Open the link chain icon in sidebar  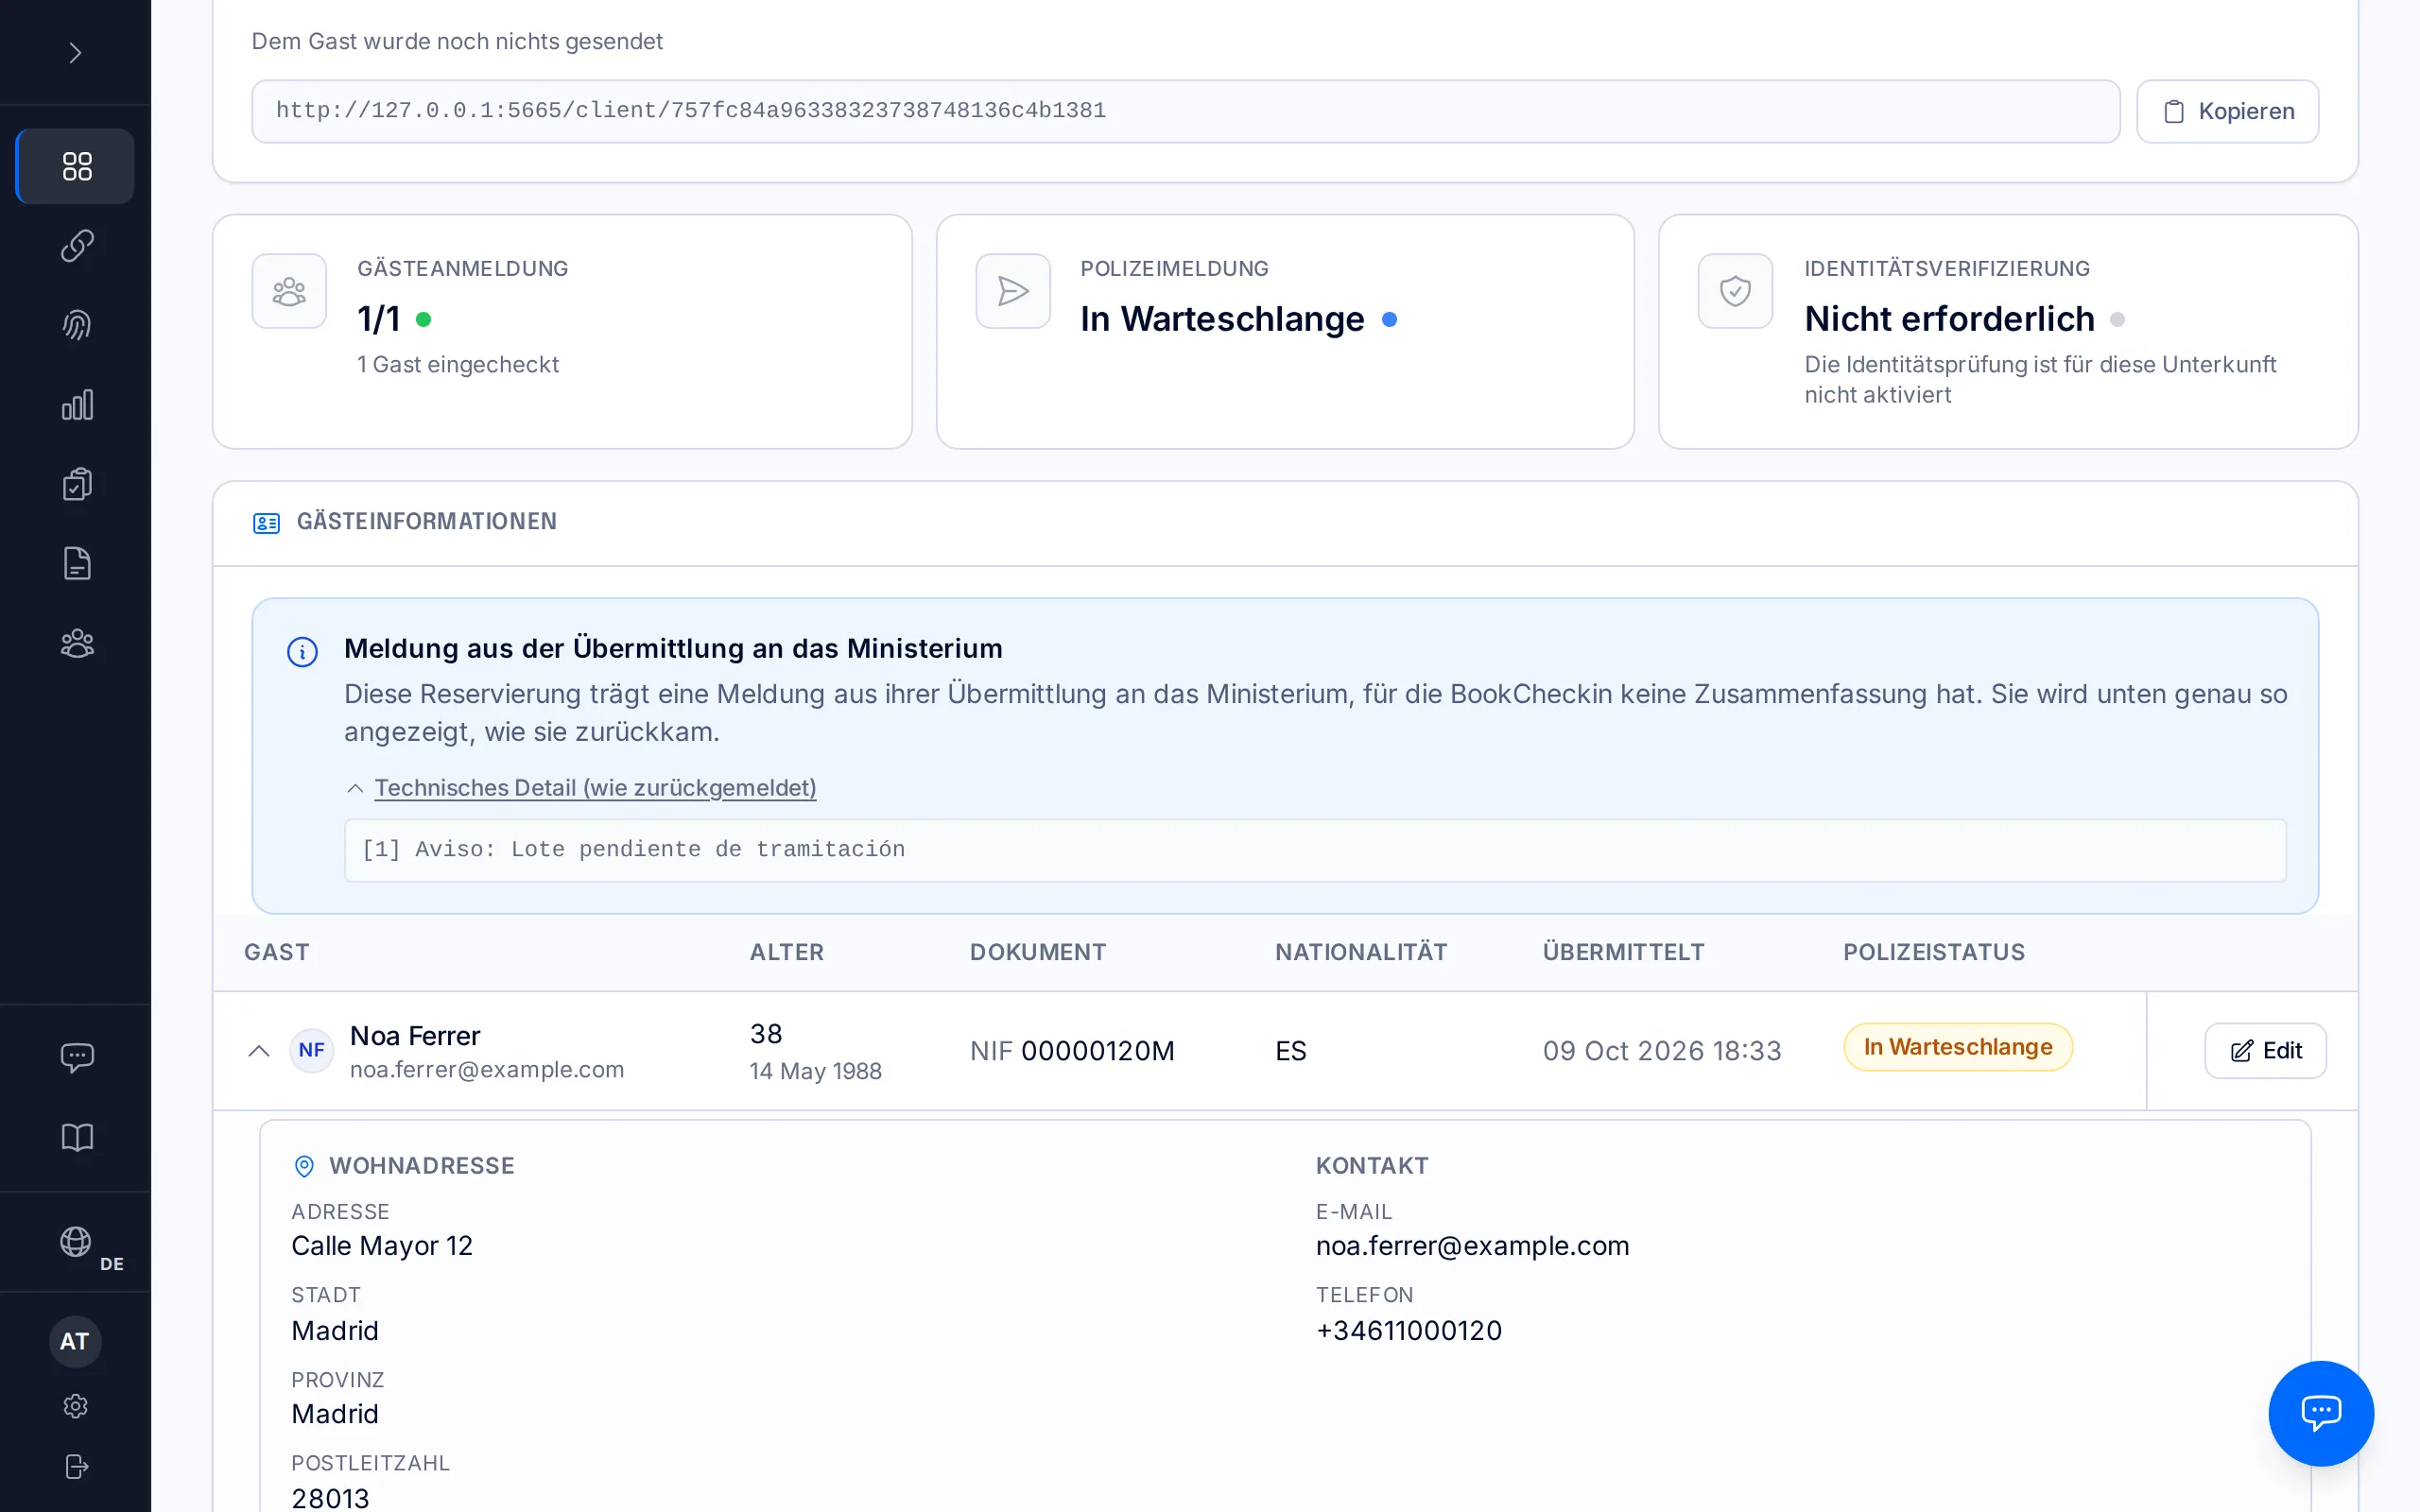coord(76,246)
